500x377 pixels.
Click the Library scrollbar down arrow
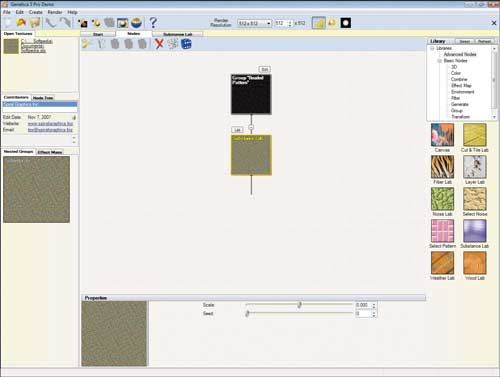[494, 117]
